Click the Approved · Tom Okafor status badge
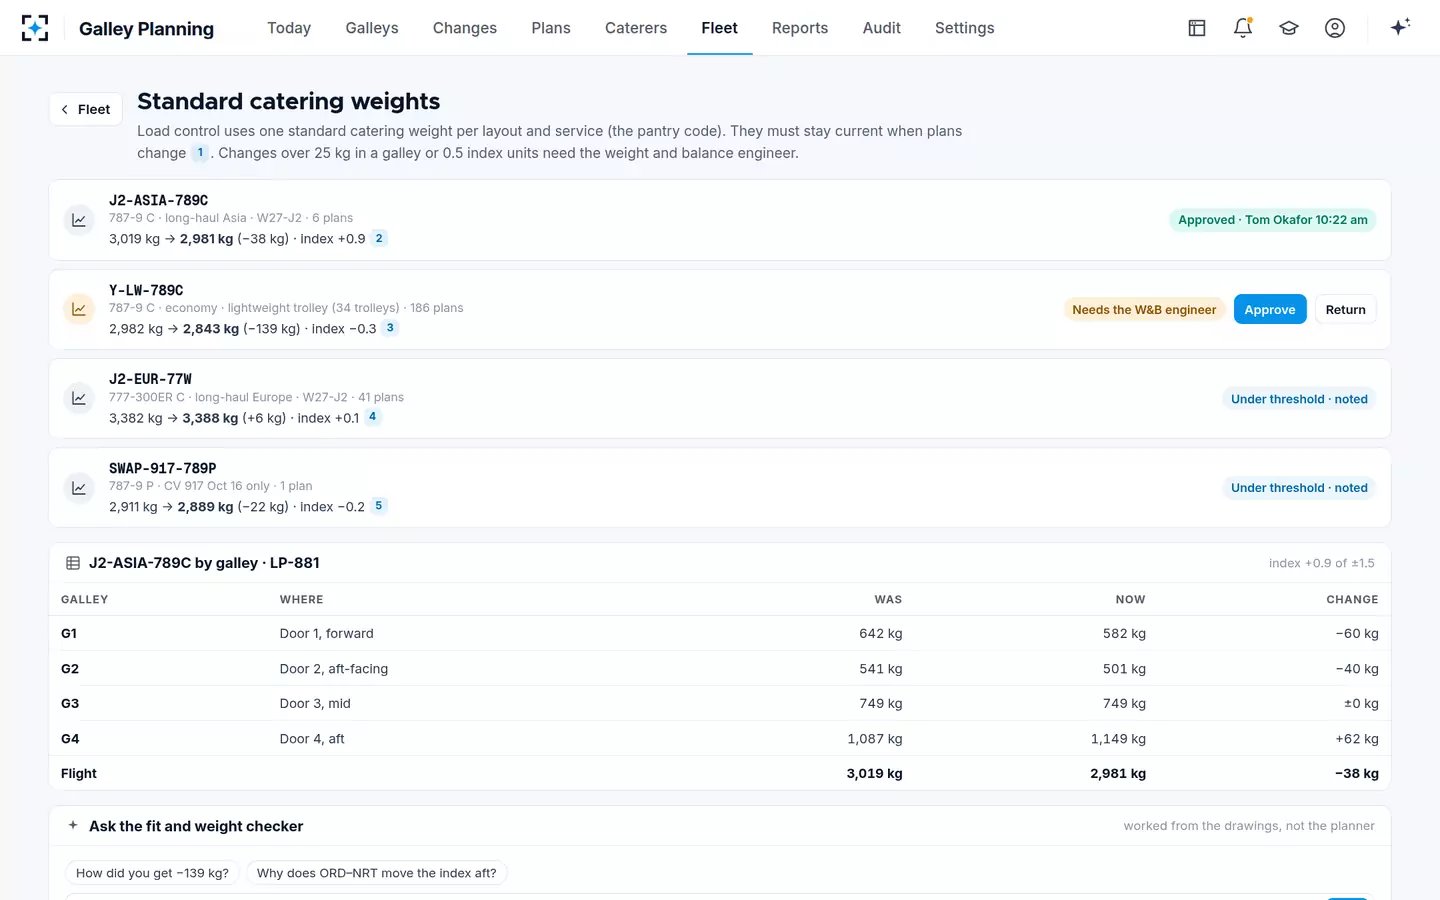The width and height of the screenshot is (1440, 900). tap(1273, 220)
